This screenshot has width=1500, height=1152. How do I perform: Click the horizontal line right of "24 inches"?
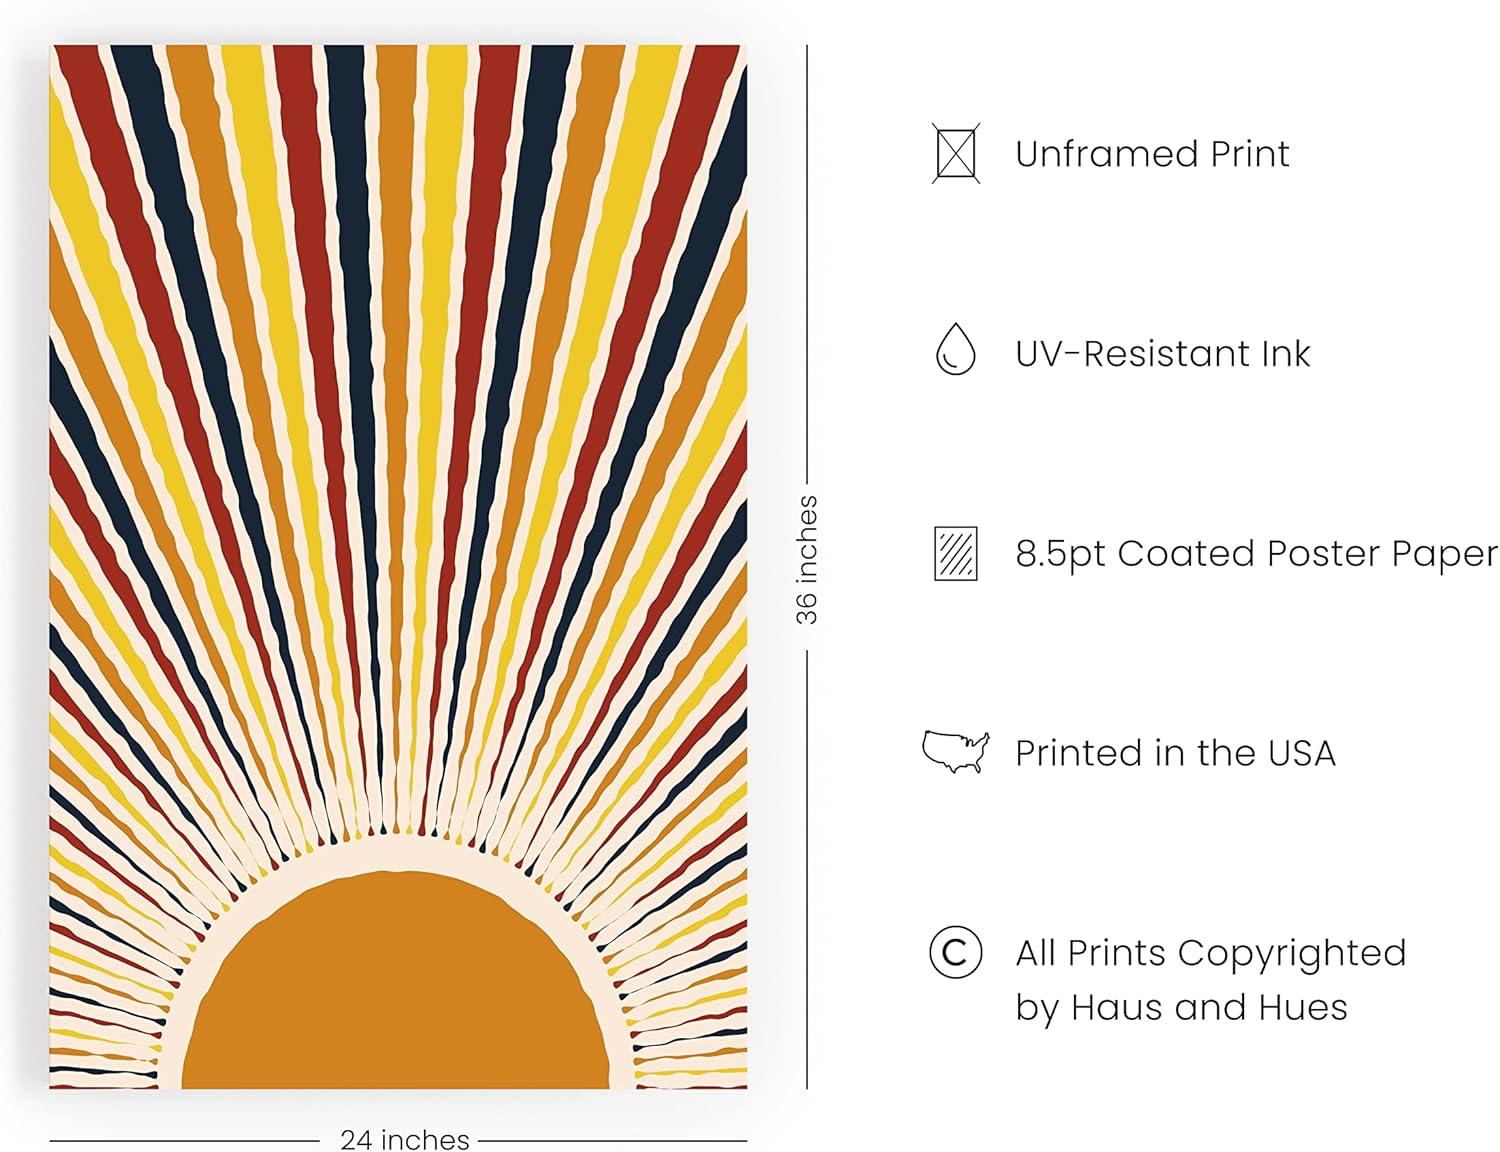pyautogui.click(x=612, y=1139)
